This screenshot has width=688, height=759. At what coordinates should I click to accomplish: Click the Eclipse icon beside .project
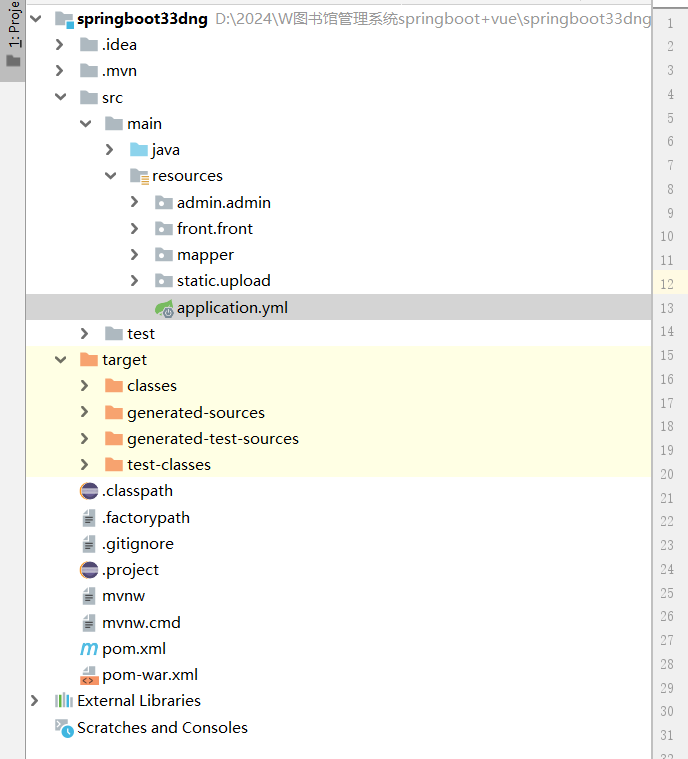click(x=89, y=570)
